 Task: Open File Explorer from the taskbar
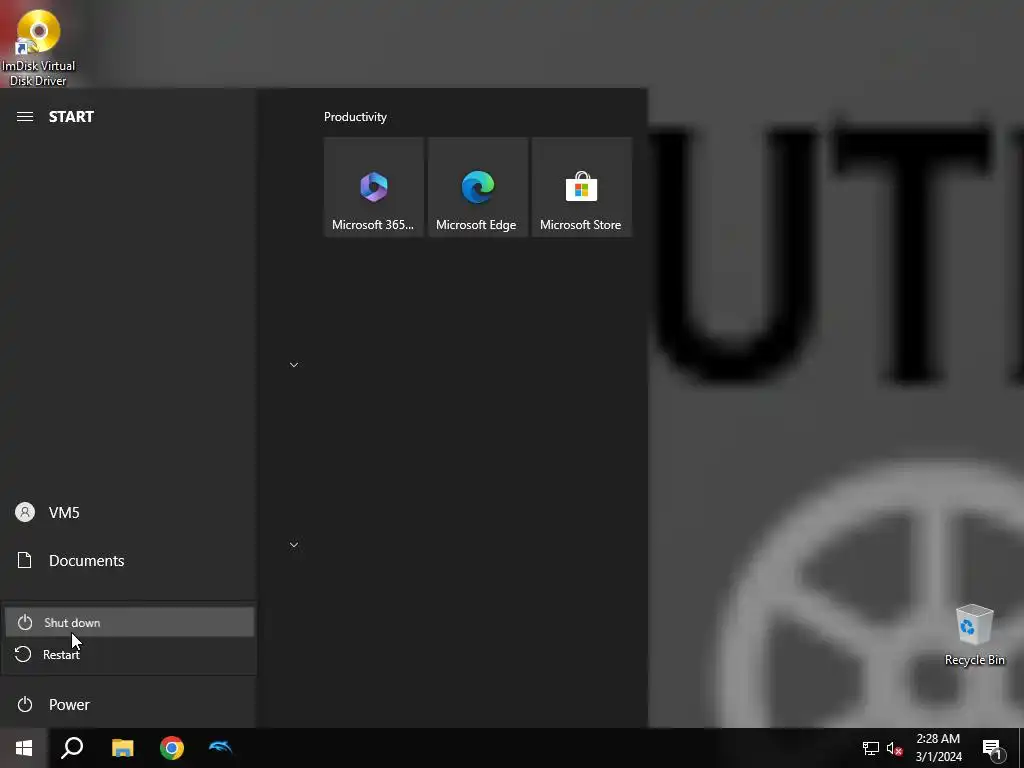tap(122, 748)
